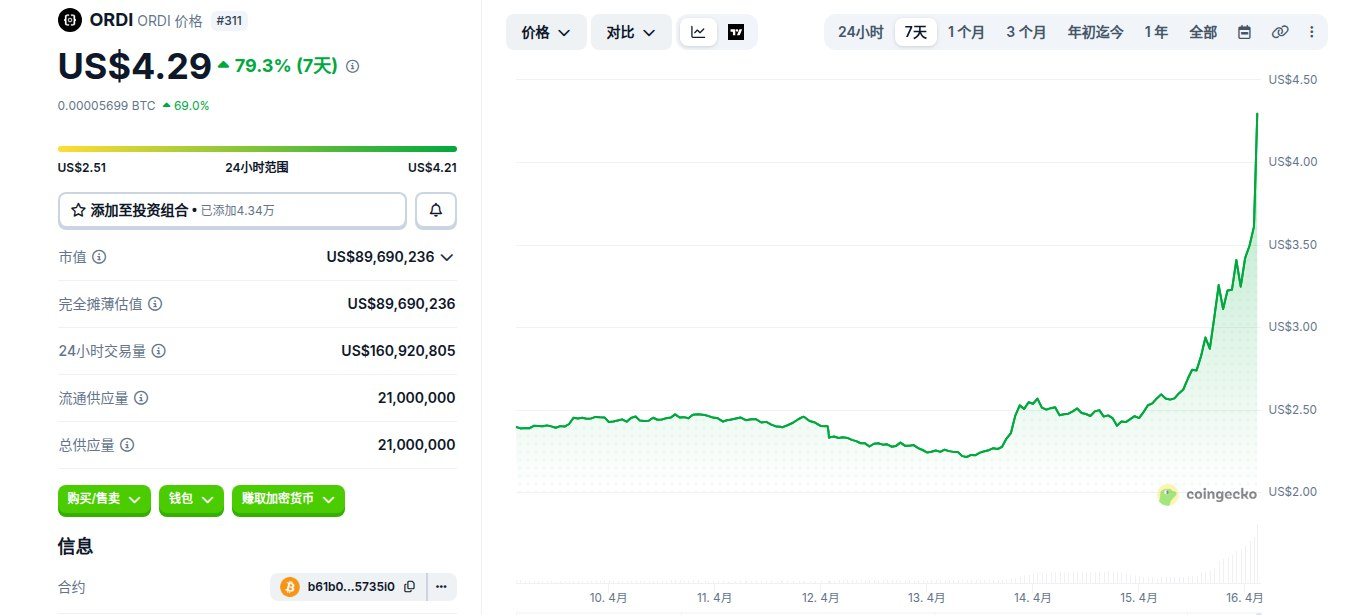Click the 信息 section heading
The image size is (1360, 615).
[x=75, y=546]
